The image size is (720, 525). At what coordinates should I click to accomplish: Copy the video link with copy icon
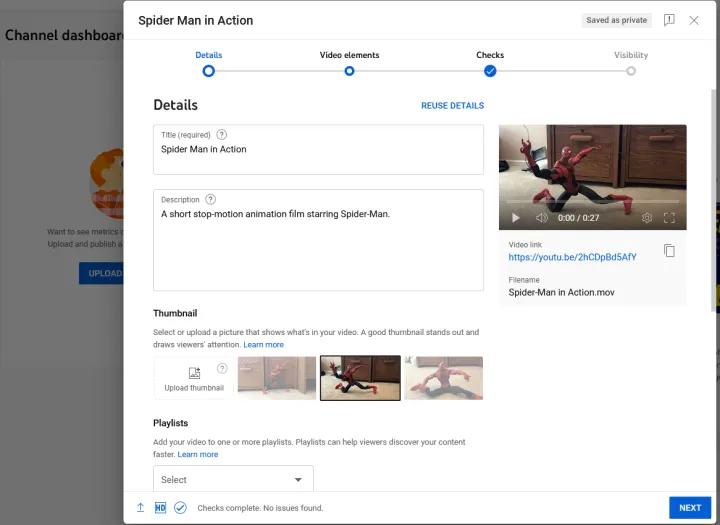(x=669, y=251)
